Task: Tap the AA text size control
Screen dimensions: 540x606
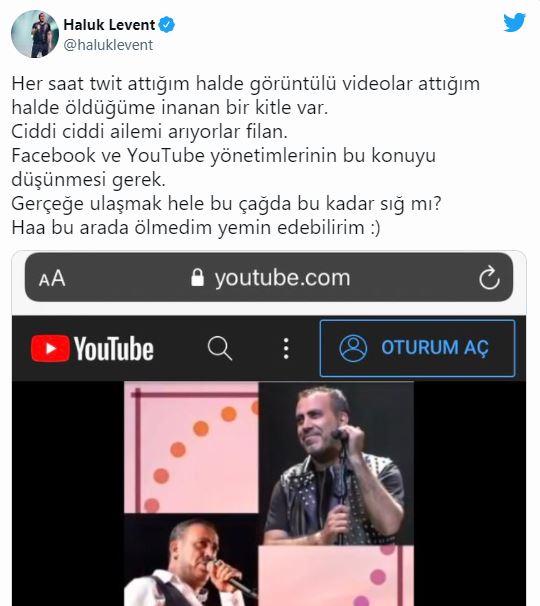Action: [52, 278]
